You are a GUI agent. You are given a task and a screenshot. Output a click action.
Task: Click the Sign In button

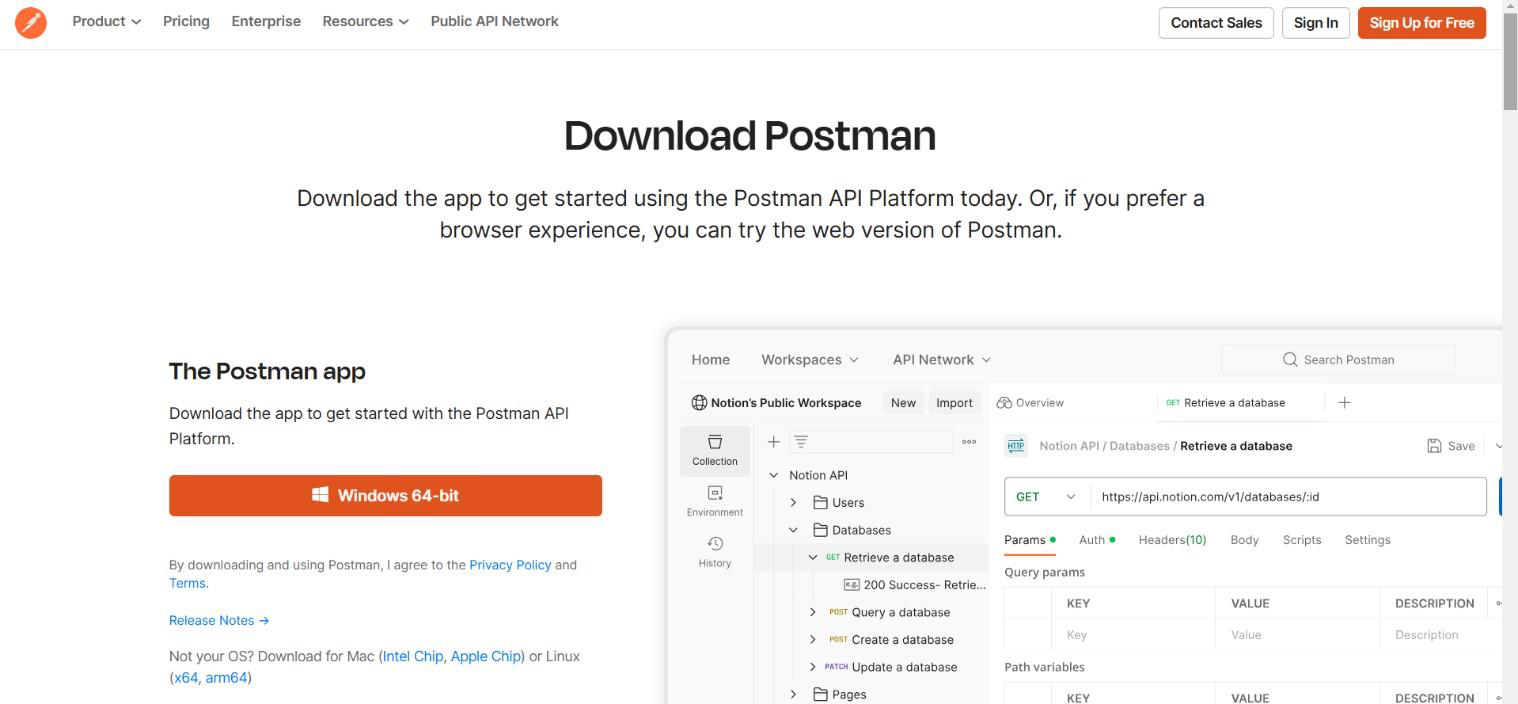click(x=1316, y=23)
